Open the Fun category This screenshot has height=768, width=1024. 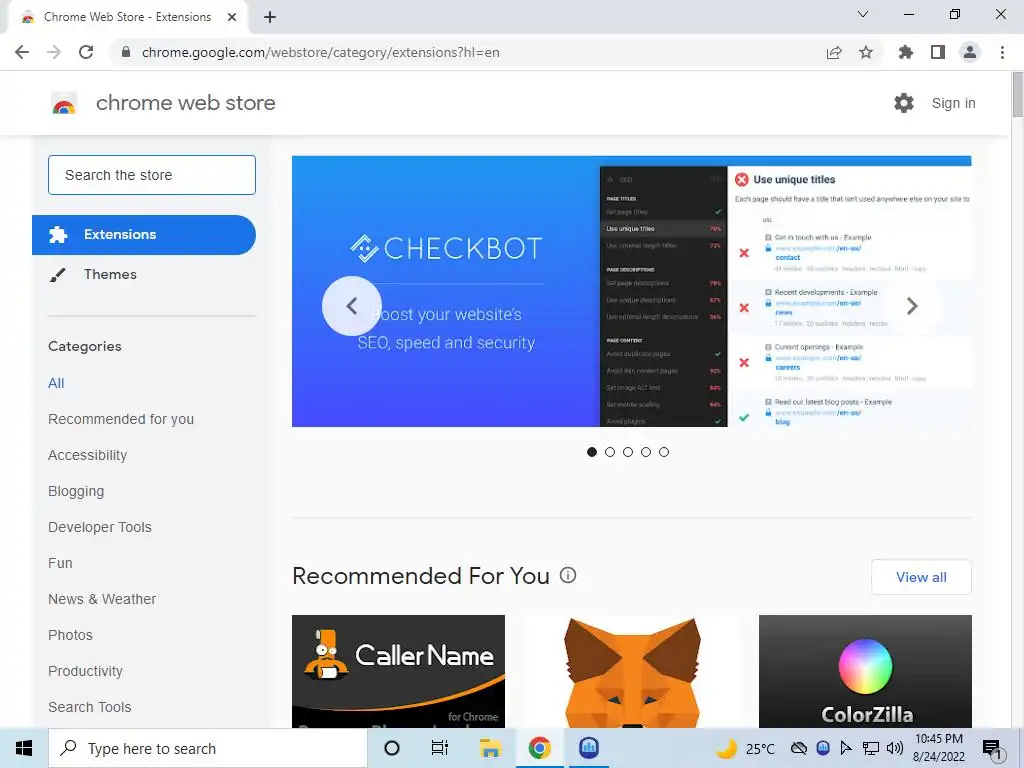60,563
